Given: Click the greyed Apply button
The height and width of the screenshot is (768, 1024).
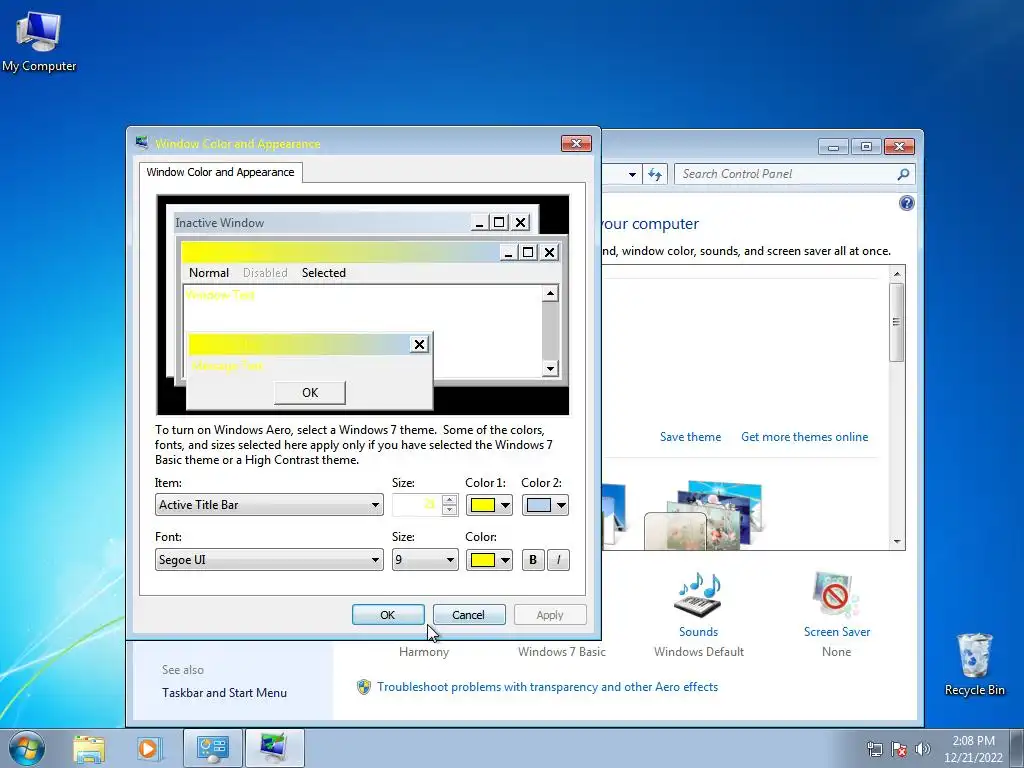Looking at the screenshot, I should click(x=550, y=615).
